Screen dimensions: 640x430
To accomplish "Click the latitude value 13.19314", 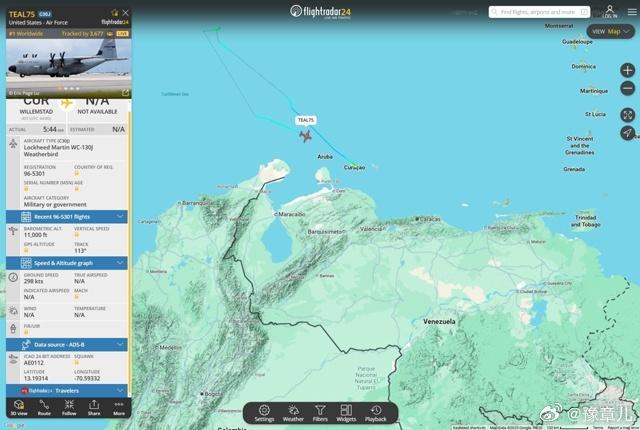I will coord(36,379).
